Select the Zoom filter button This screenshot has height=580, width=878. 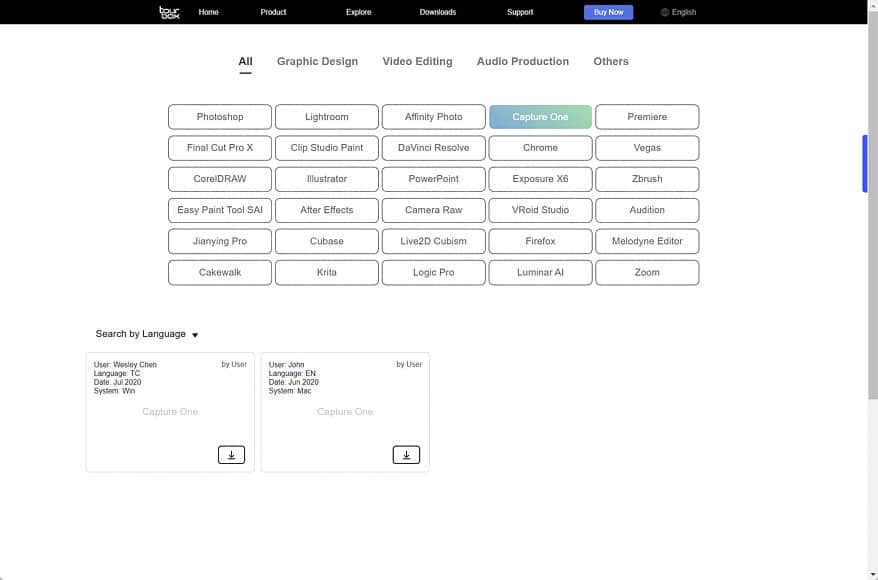pyautogui.click(x=647, y=273)
